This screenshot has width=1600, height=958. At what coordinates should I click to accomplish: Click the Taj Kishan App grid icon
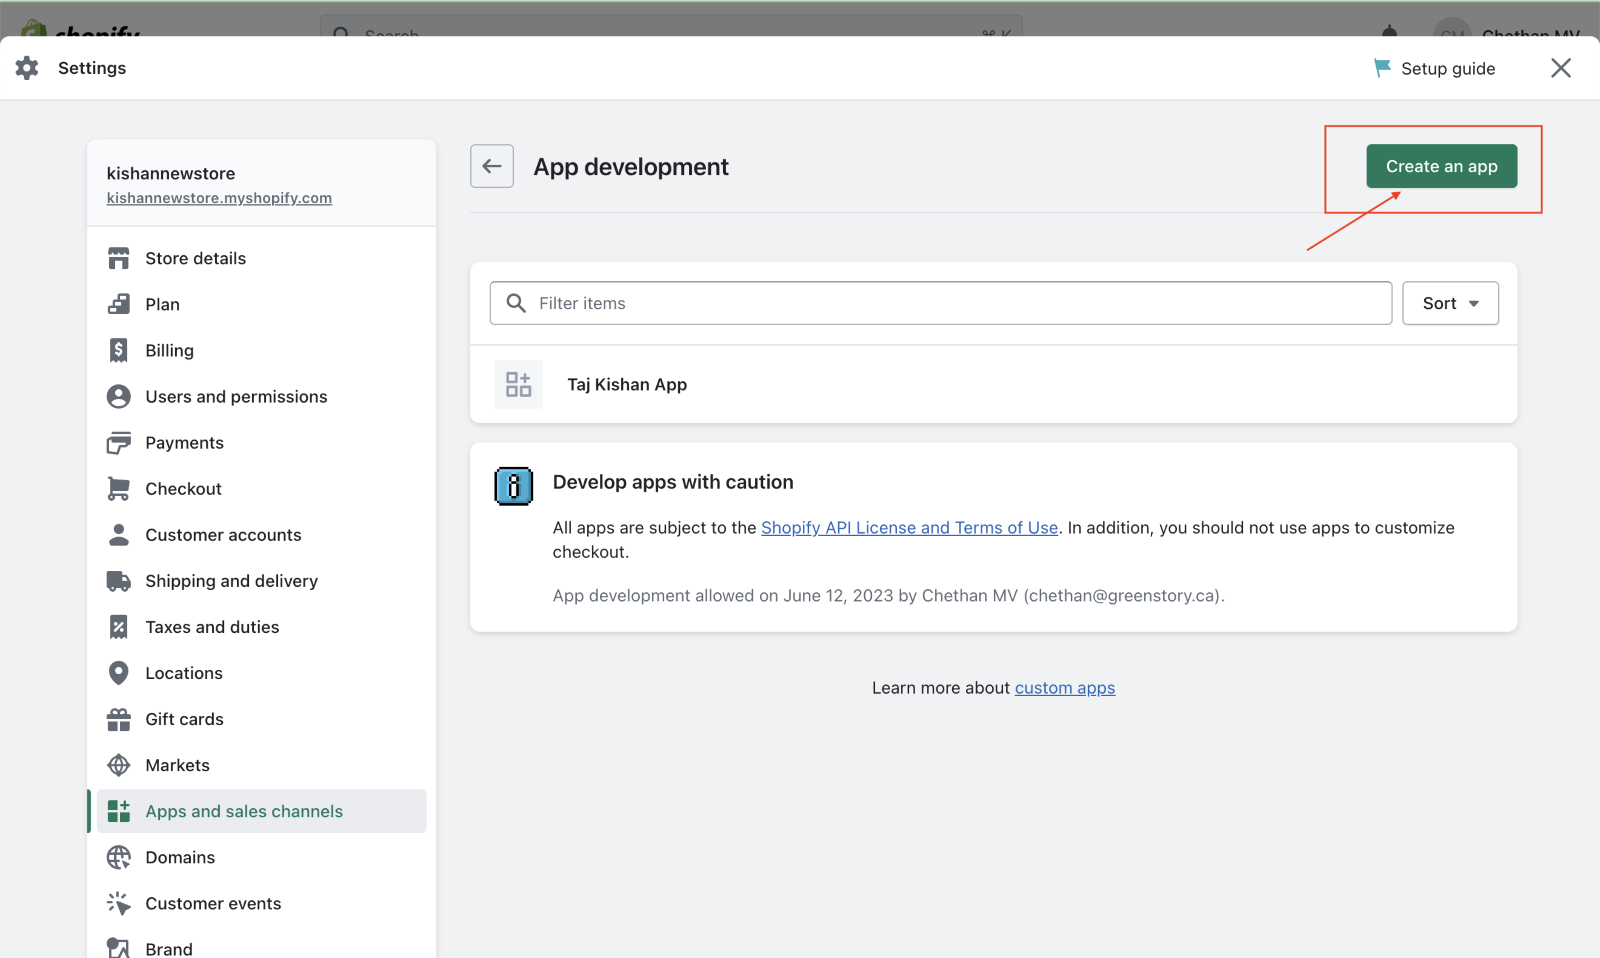point(518,384)
